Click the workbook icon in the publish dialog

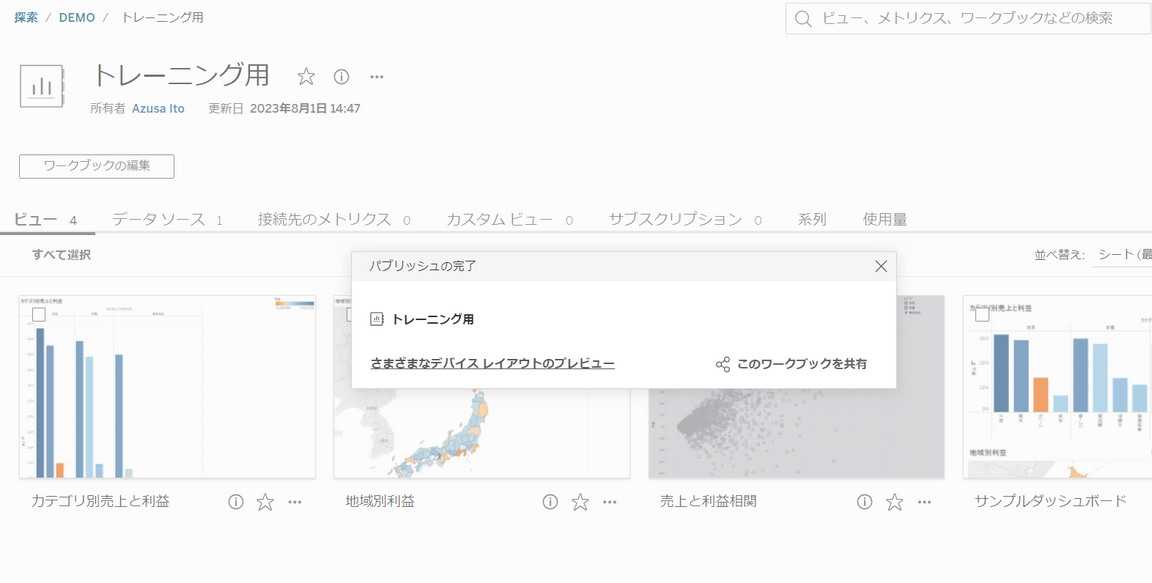point(377,319)
